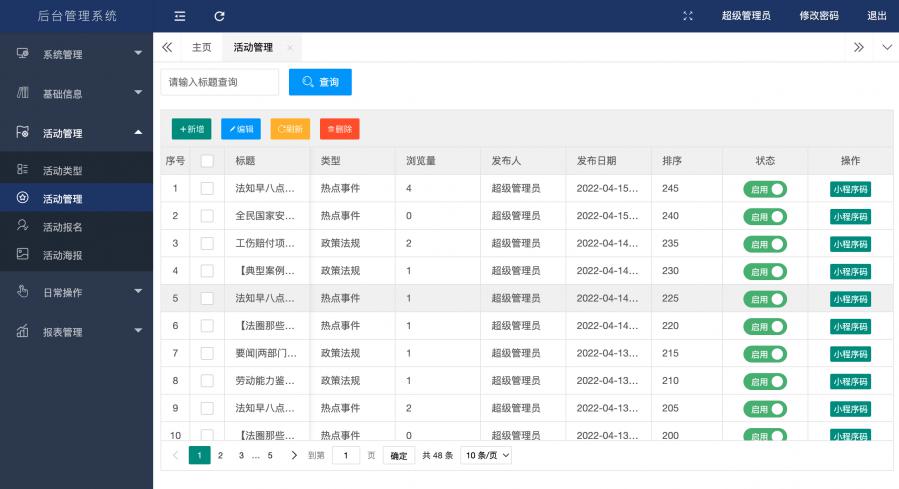This screenshot has width=899, height=489.
Task: Select all rows with header checkbox
Action: tap(207, 160)
